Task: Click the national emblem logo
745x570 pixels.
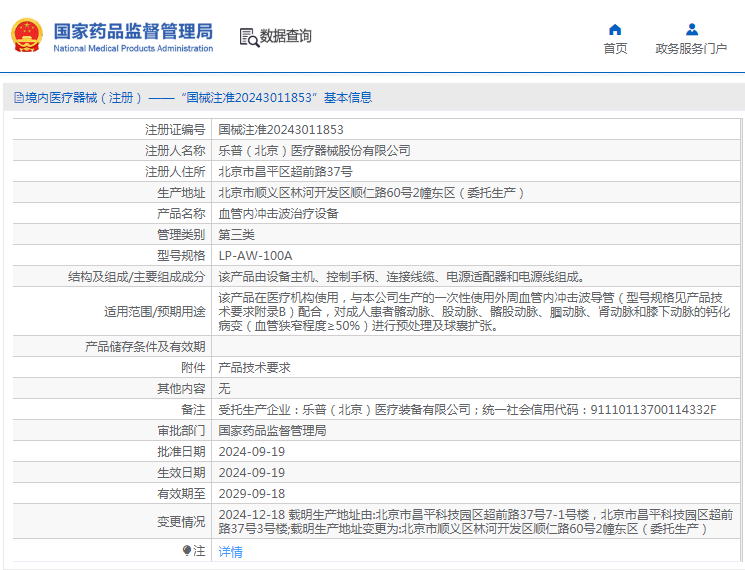Action: [x=27, y=36]
